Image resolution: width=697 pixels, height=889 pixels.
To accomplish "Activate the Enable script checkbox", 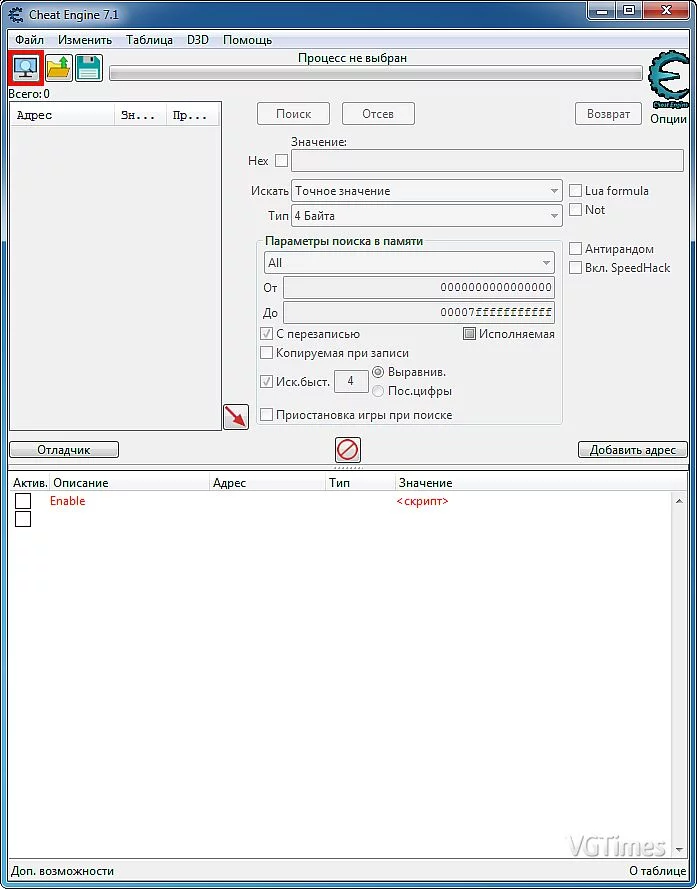I will point(23,501).
